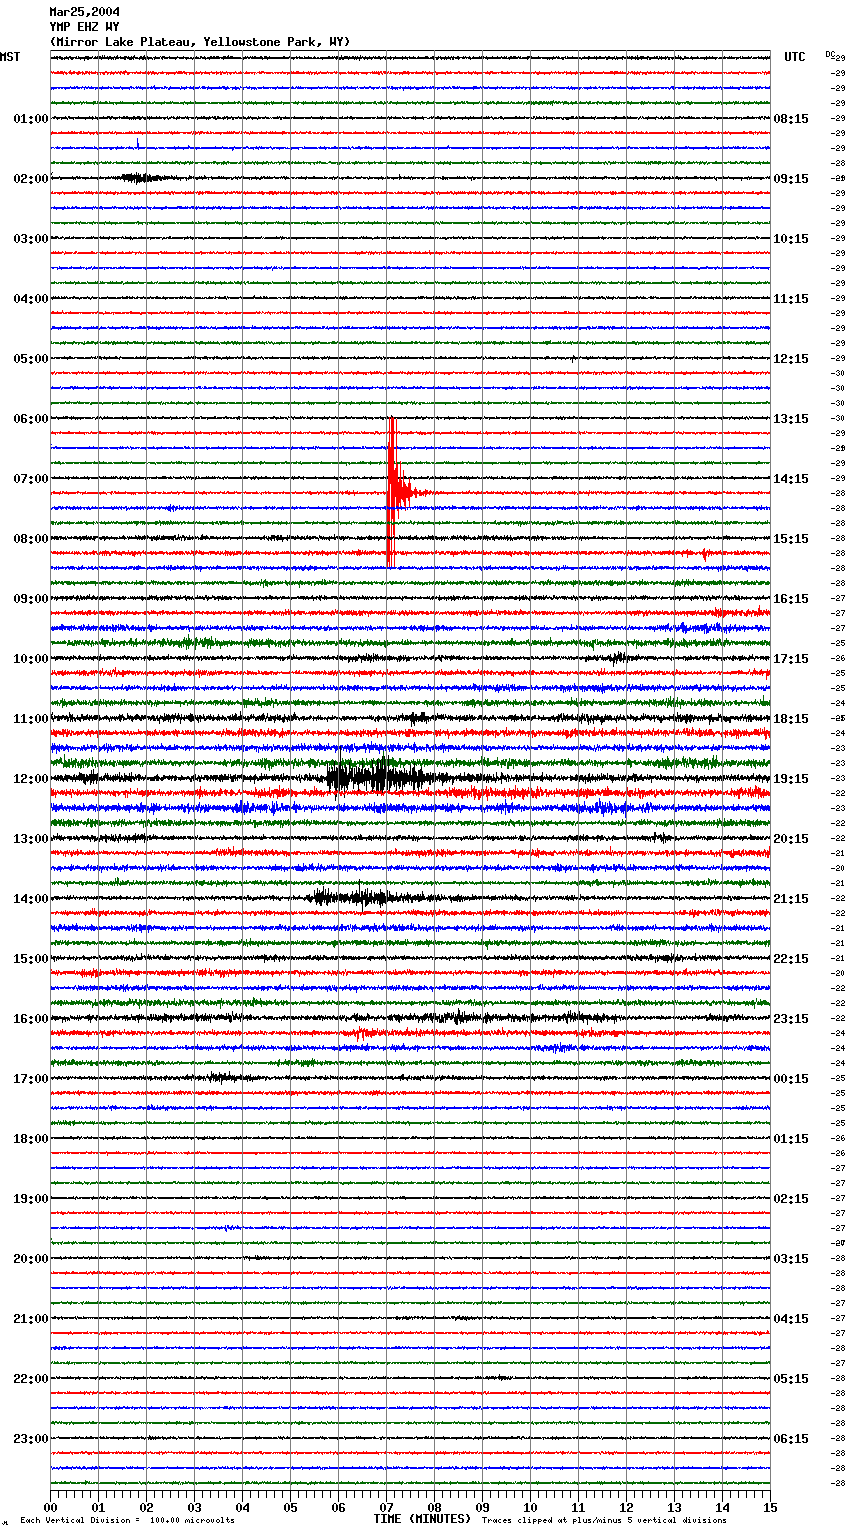The width and height of the screenshot is (850, 1534).
Task: Select the 20:00 MST time label
Action: point(31,1259)
